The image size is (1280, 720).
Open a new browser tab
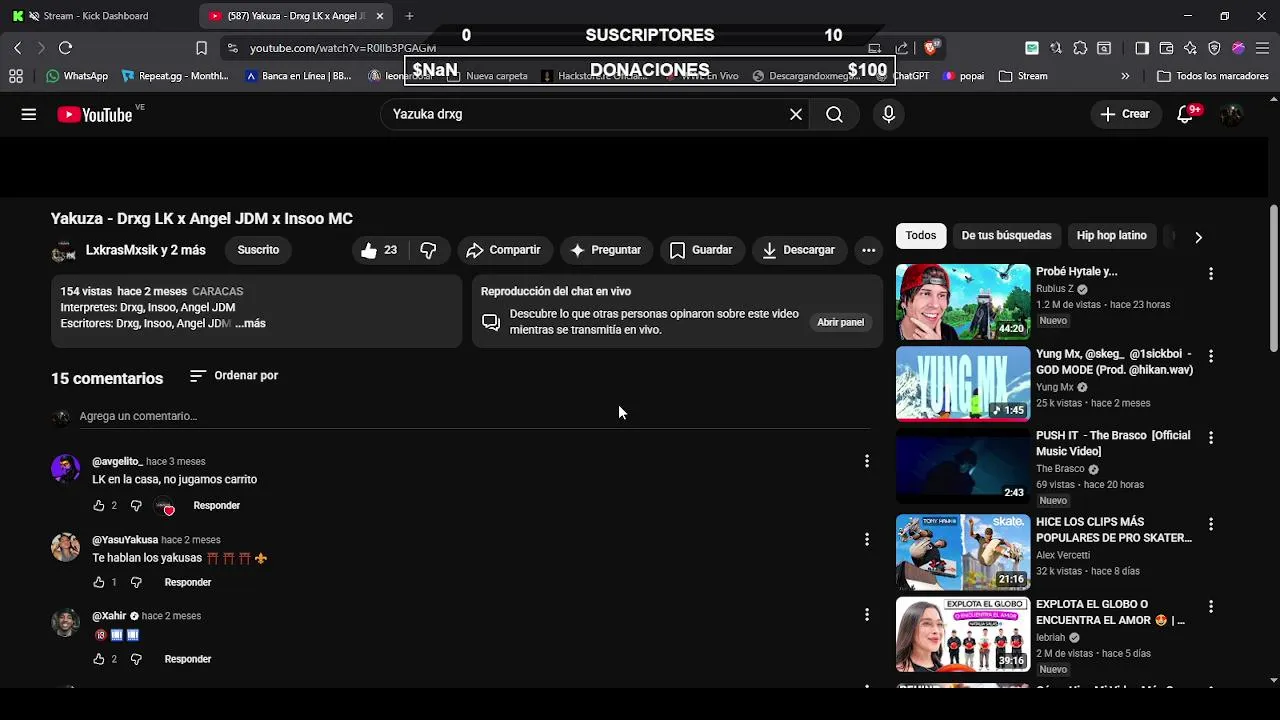pyautogui.click(x=409, y=16)
